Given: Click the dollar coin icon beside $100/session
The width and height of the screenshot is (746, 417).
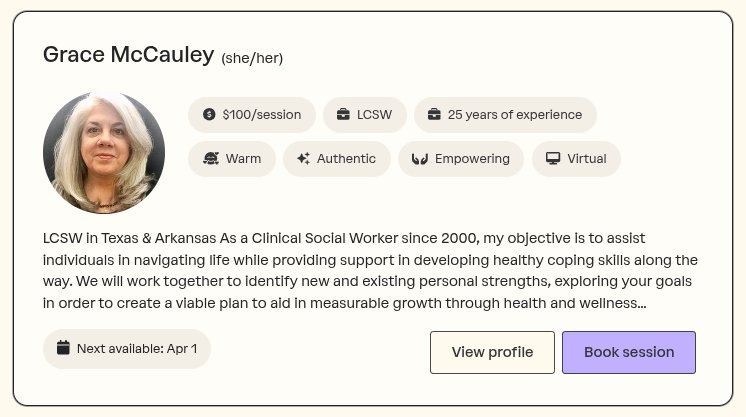Looking at the screenshot, I should 209,115.
